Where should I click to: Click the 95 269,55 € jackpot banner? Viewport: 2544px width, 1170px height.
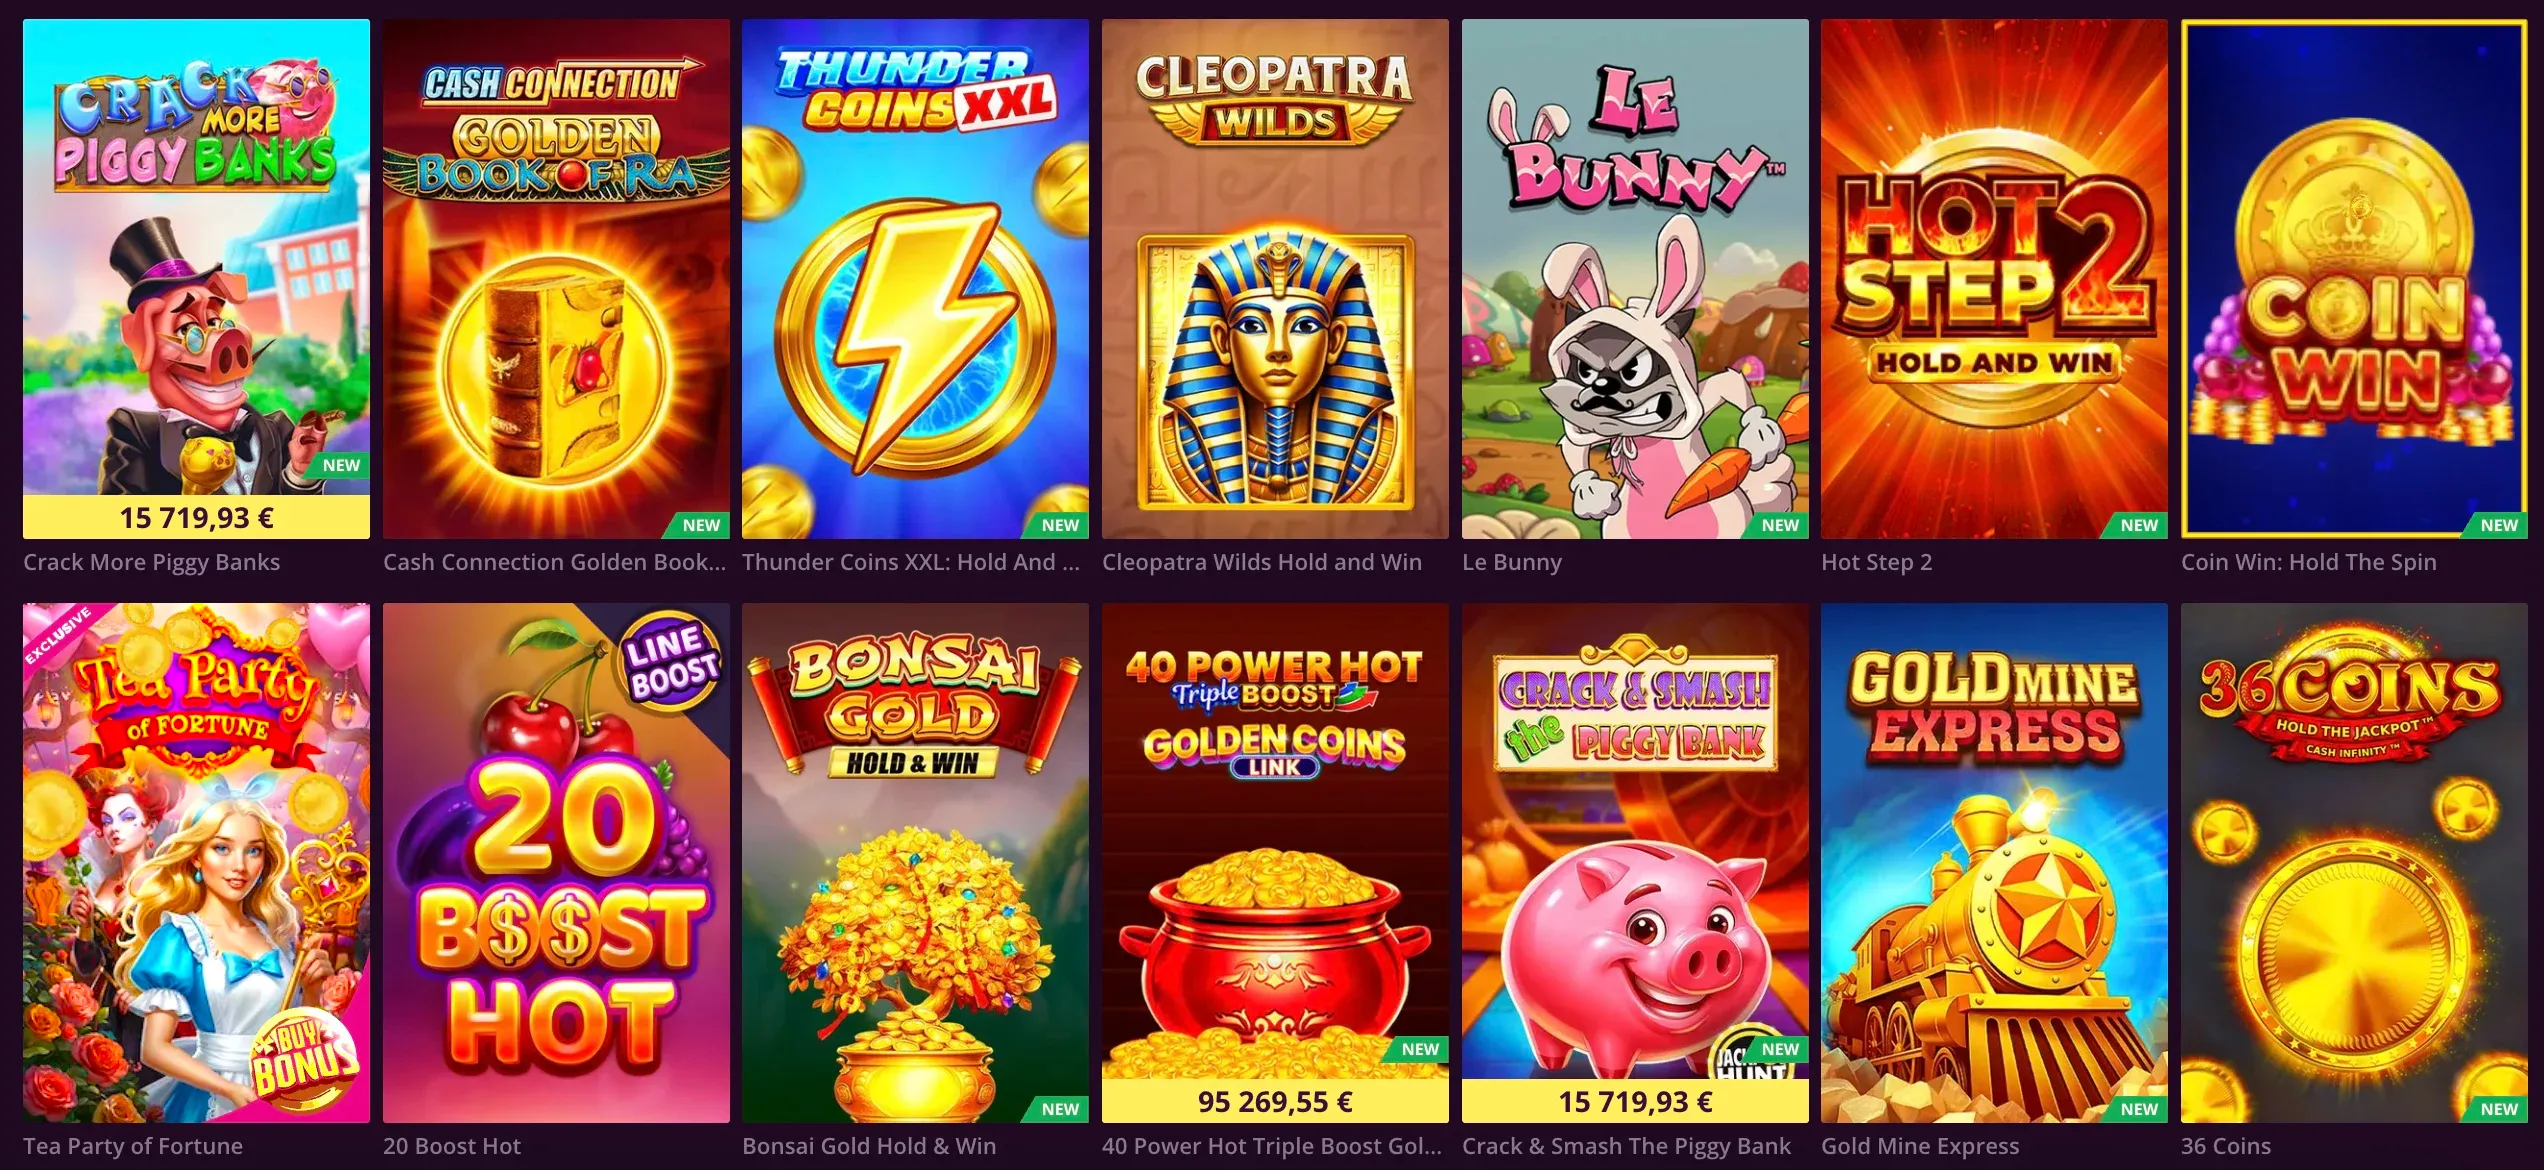tap(1275, 1102)
